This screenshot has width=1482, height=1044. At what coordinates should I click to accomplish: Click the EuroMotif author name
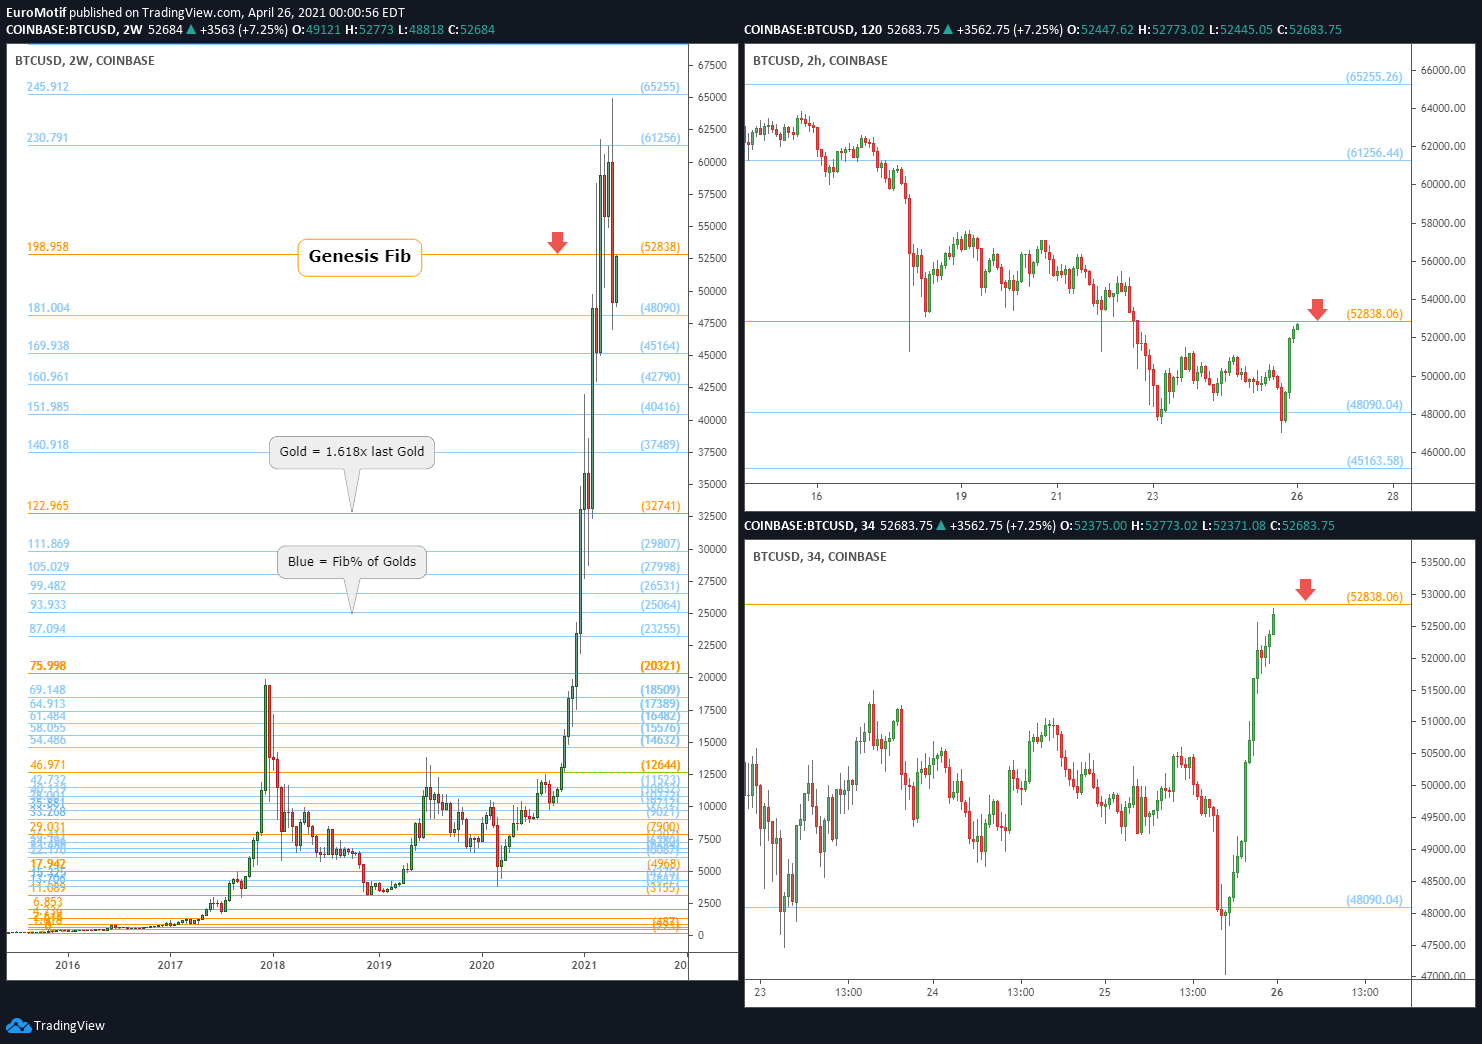[x=36, y=13]
